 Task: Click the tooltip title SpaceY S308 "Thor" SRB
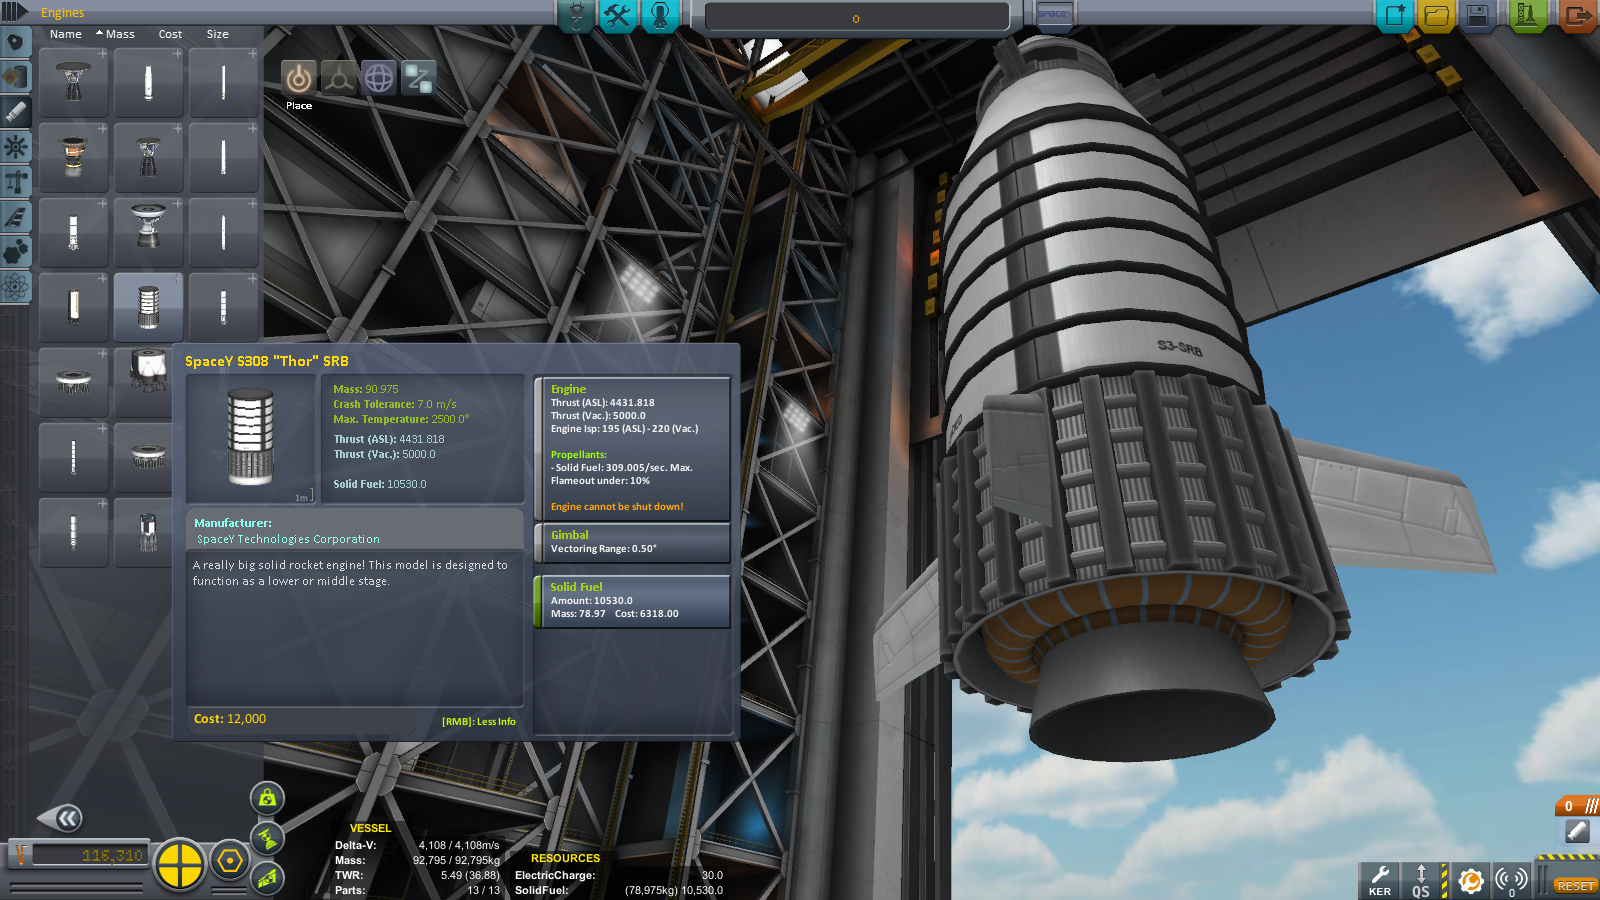(x=267, y=361)
